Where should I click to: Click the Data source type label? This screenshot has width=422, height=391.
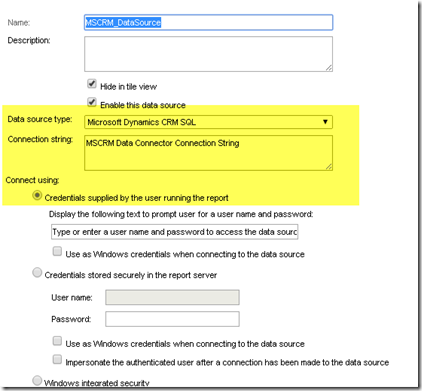(x=40, y=119)
